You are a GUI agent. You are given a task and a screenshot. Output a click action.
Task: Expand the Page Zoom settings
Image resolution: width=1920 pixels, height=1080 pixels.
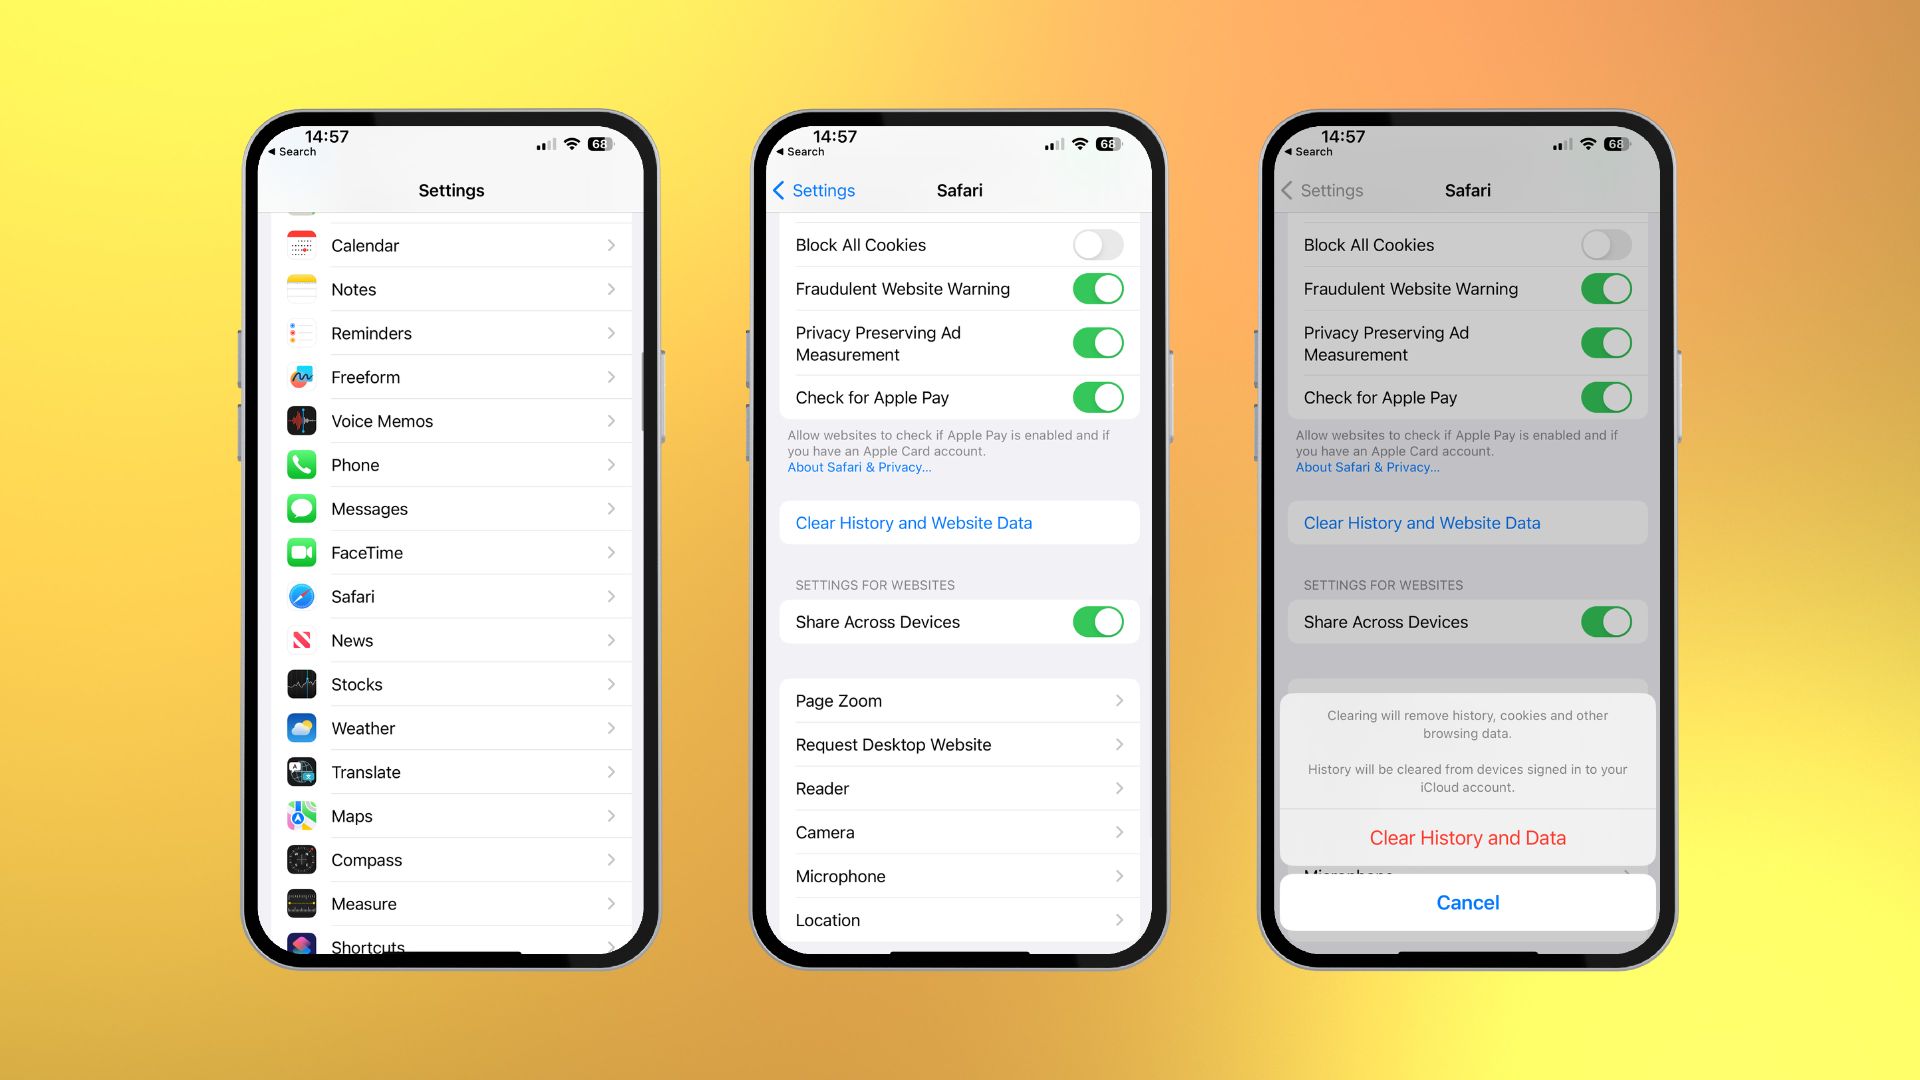pos(957,700)
